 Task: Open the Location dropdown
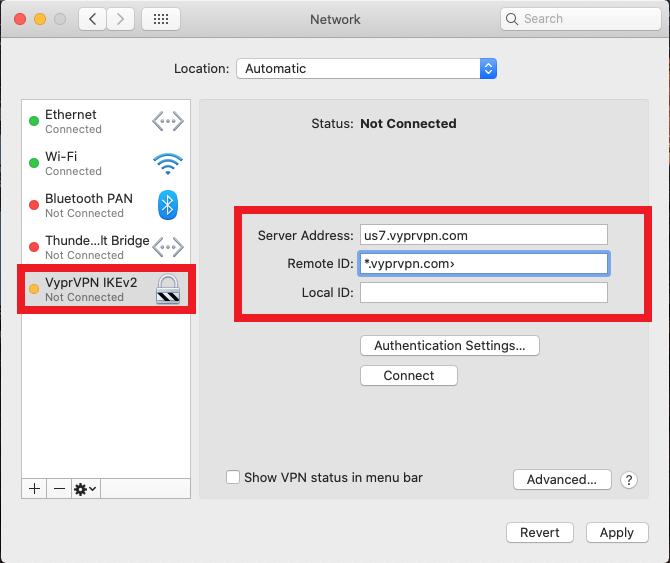point(366,68)
